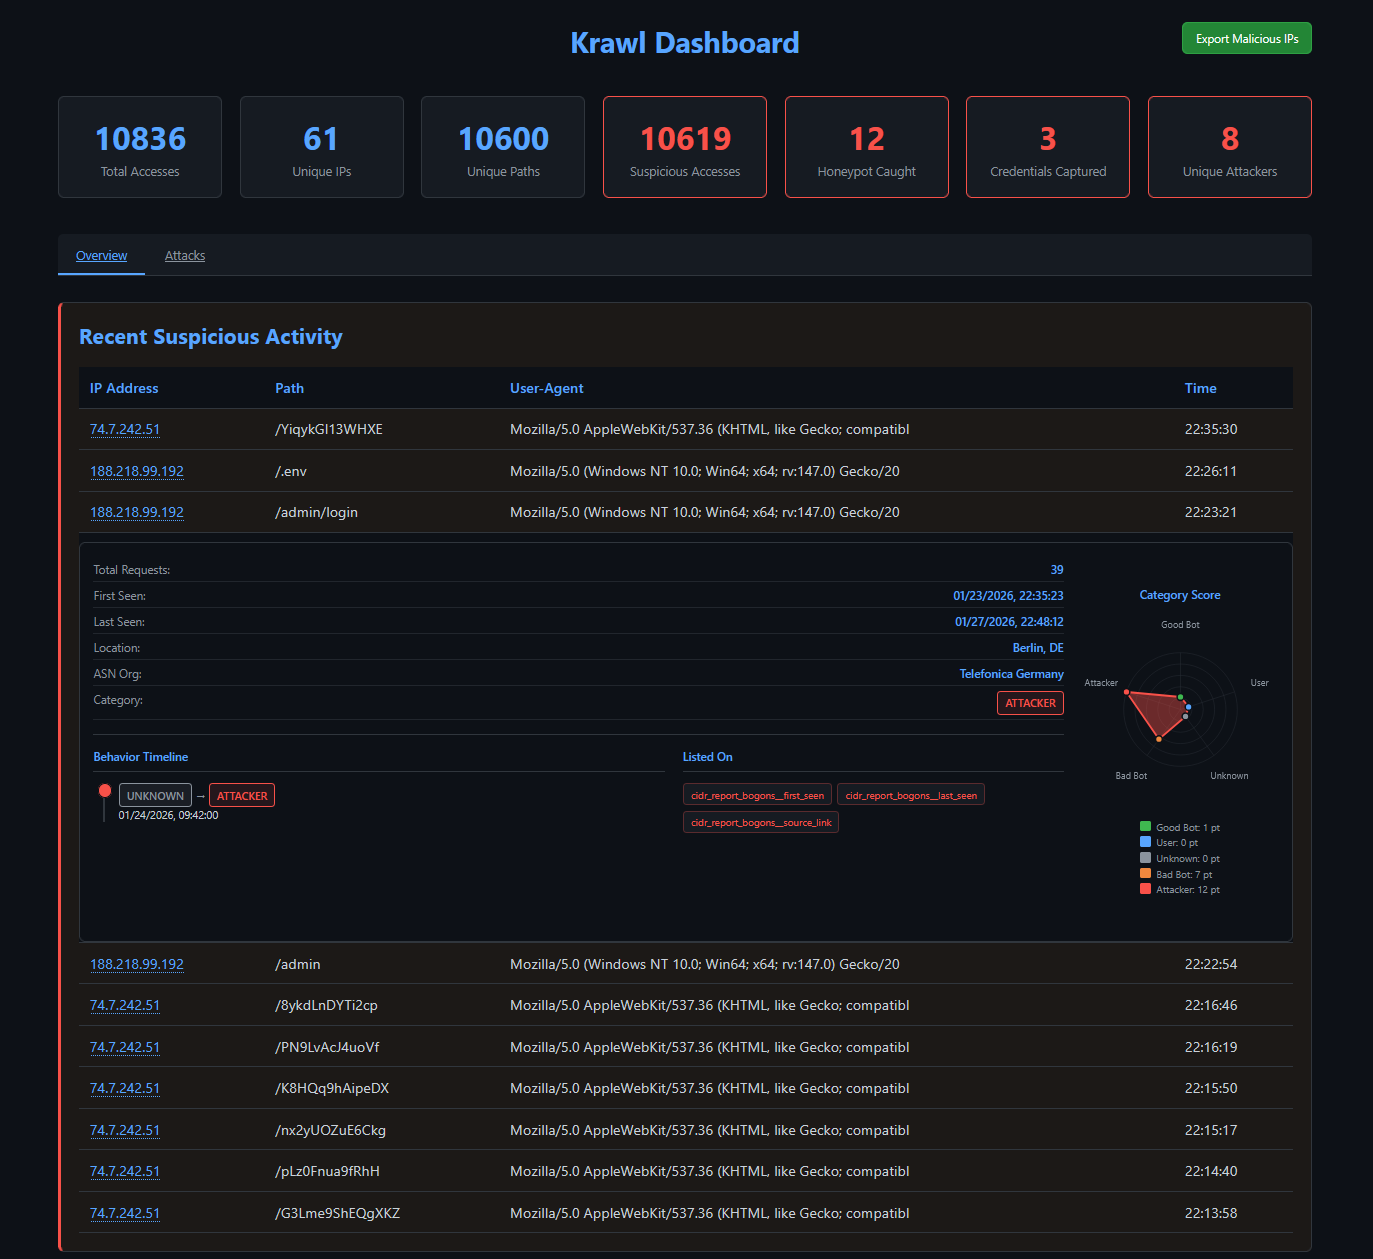Click the Suspicious Accesses stat card

pos(684,146)
